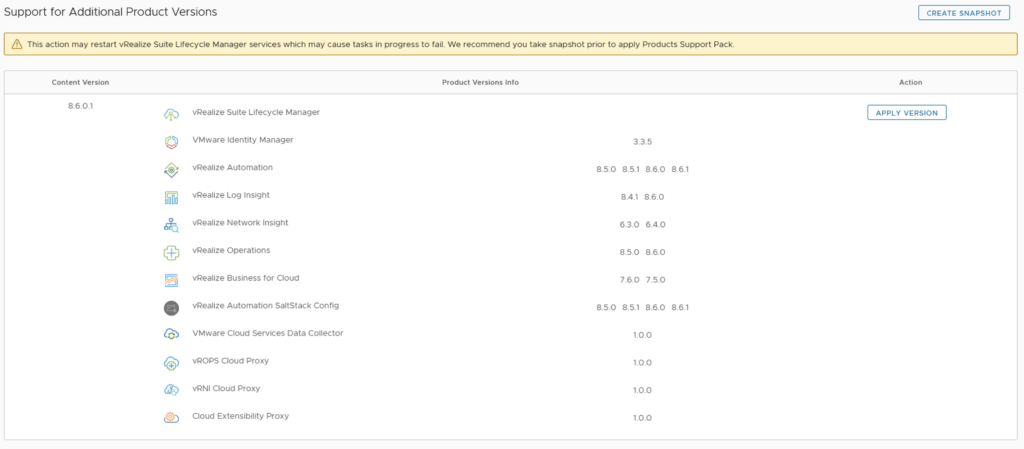Click the vRealize Network Insight icon
1024x449 pixels.
171,225
